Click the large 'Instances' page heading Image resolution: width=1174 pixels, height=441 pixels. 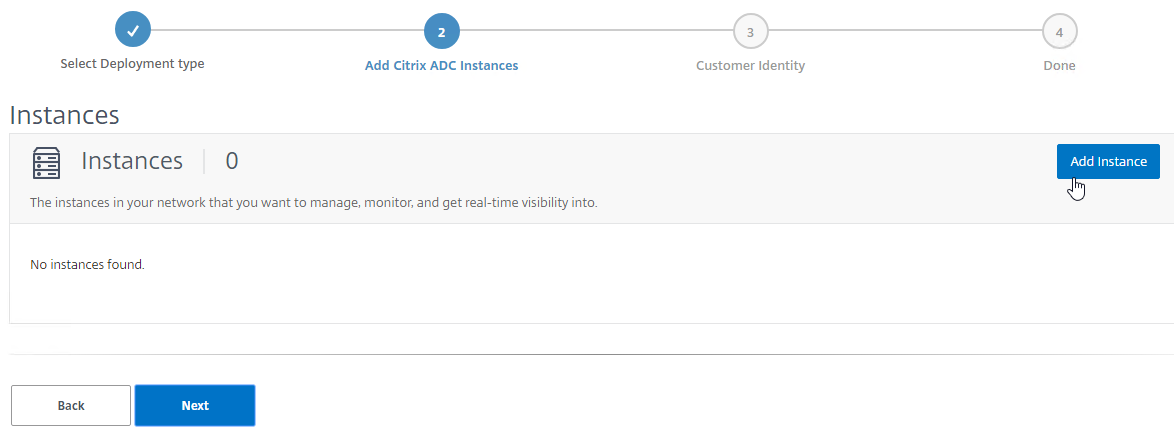(64, 115)
